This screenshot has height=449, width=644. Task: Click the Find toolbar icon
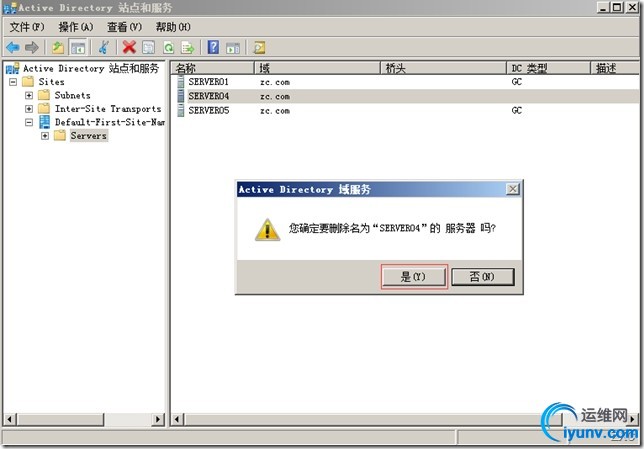click(x=259, y=48)
